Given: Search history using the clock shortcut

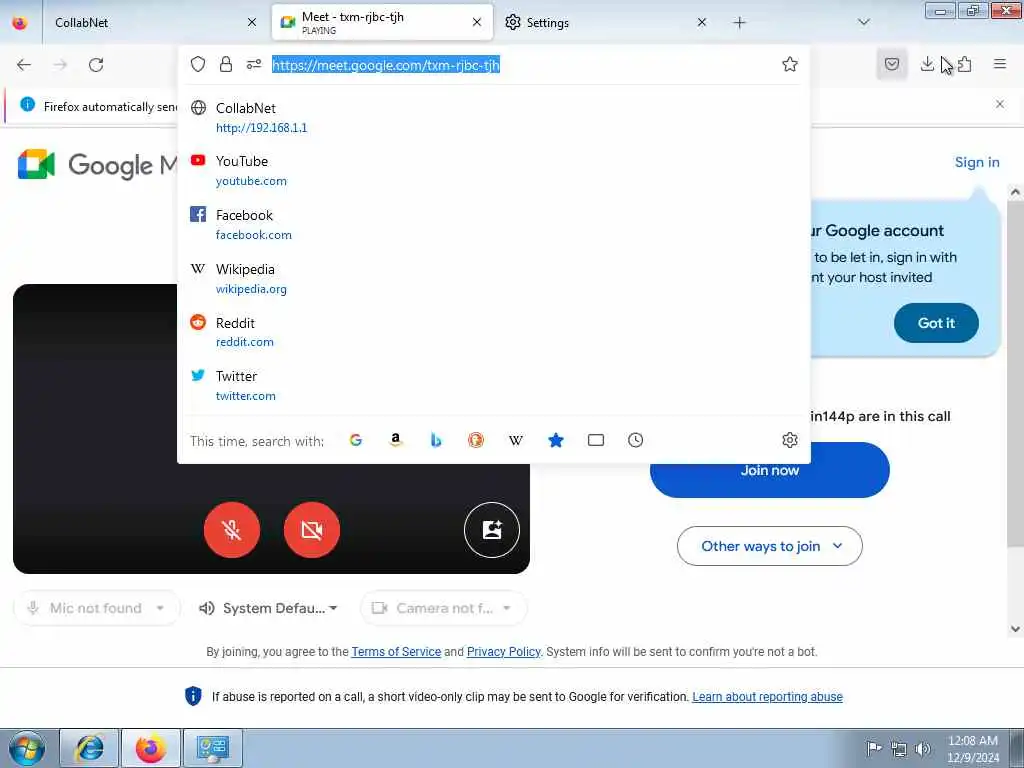Looking at the screenshot, I should click(x=635, y=440).
